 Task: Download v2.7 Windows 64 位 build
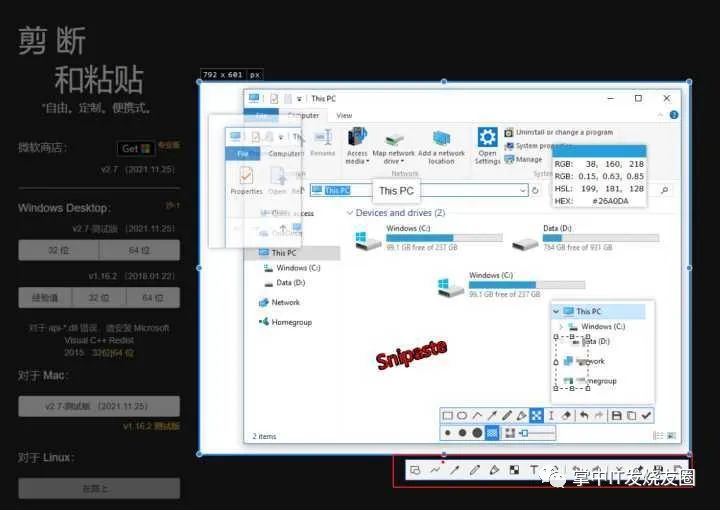139,250
